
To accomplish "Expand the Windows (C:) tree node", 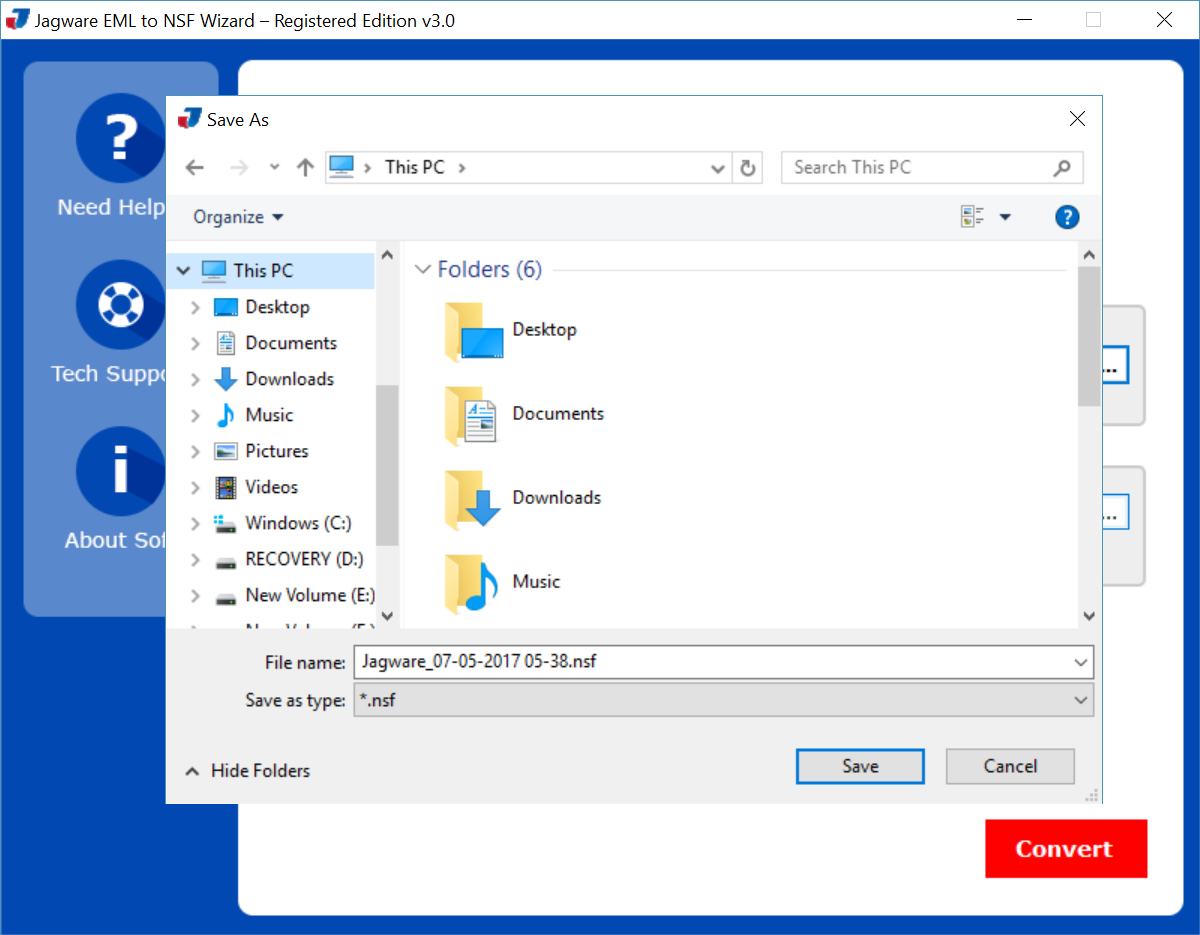I will pyautogui.click(x=195, y=523).
